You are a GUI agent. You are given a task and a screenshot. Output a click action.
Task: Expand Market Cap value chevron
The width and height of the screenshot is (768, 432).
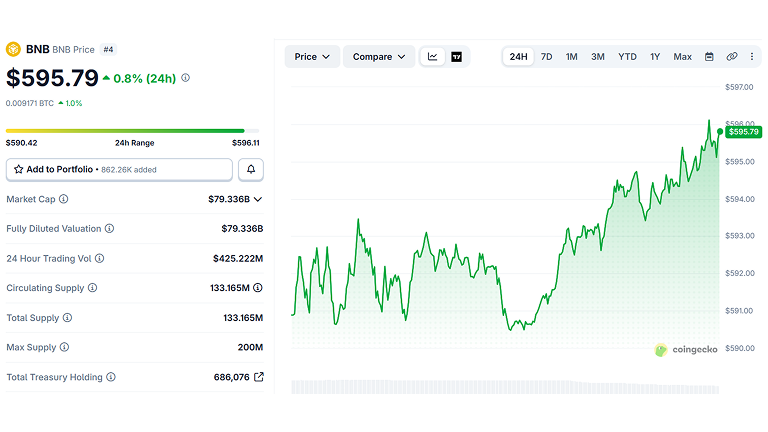click(x=258, y=199)
